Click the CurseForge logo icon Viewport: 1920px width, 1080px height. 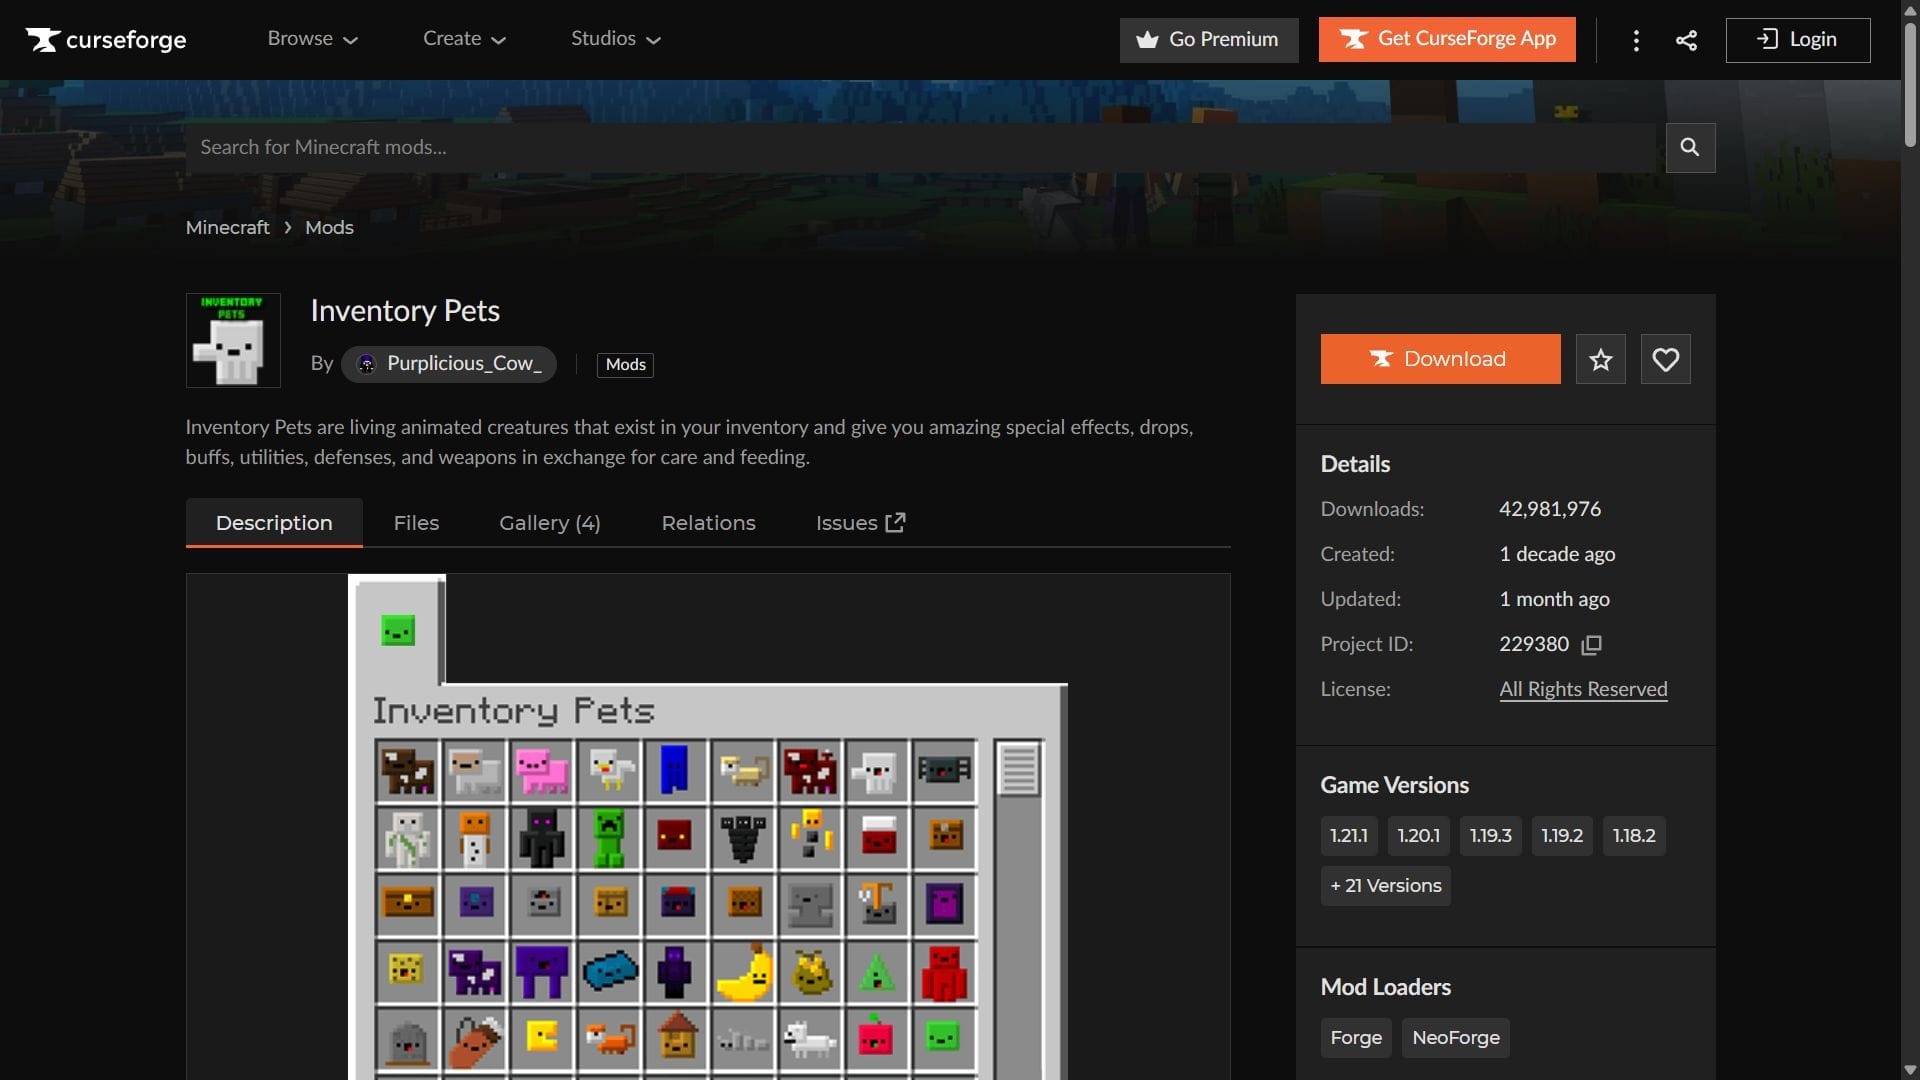(x=42, y=40)
